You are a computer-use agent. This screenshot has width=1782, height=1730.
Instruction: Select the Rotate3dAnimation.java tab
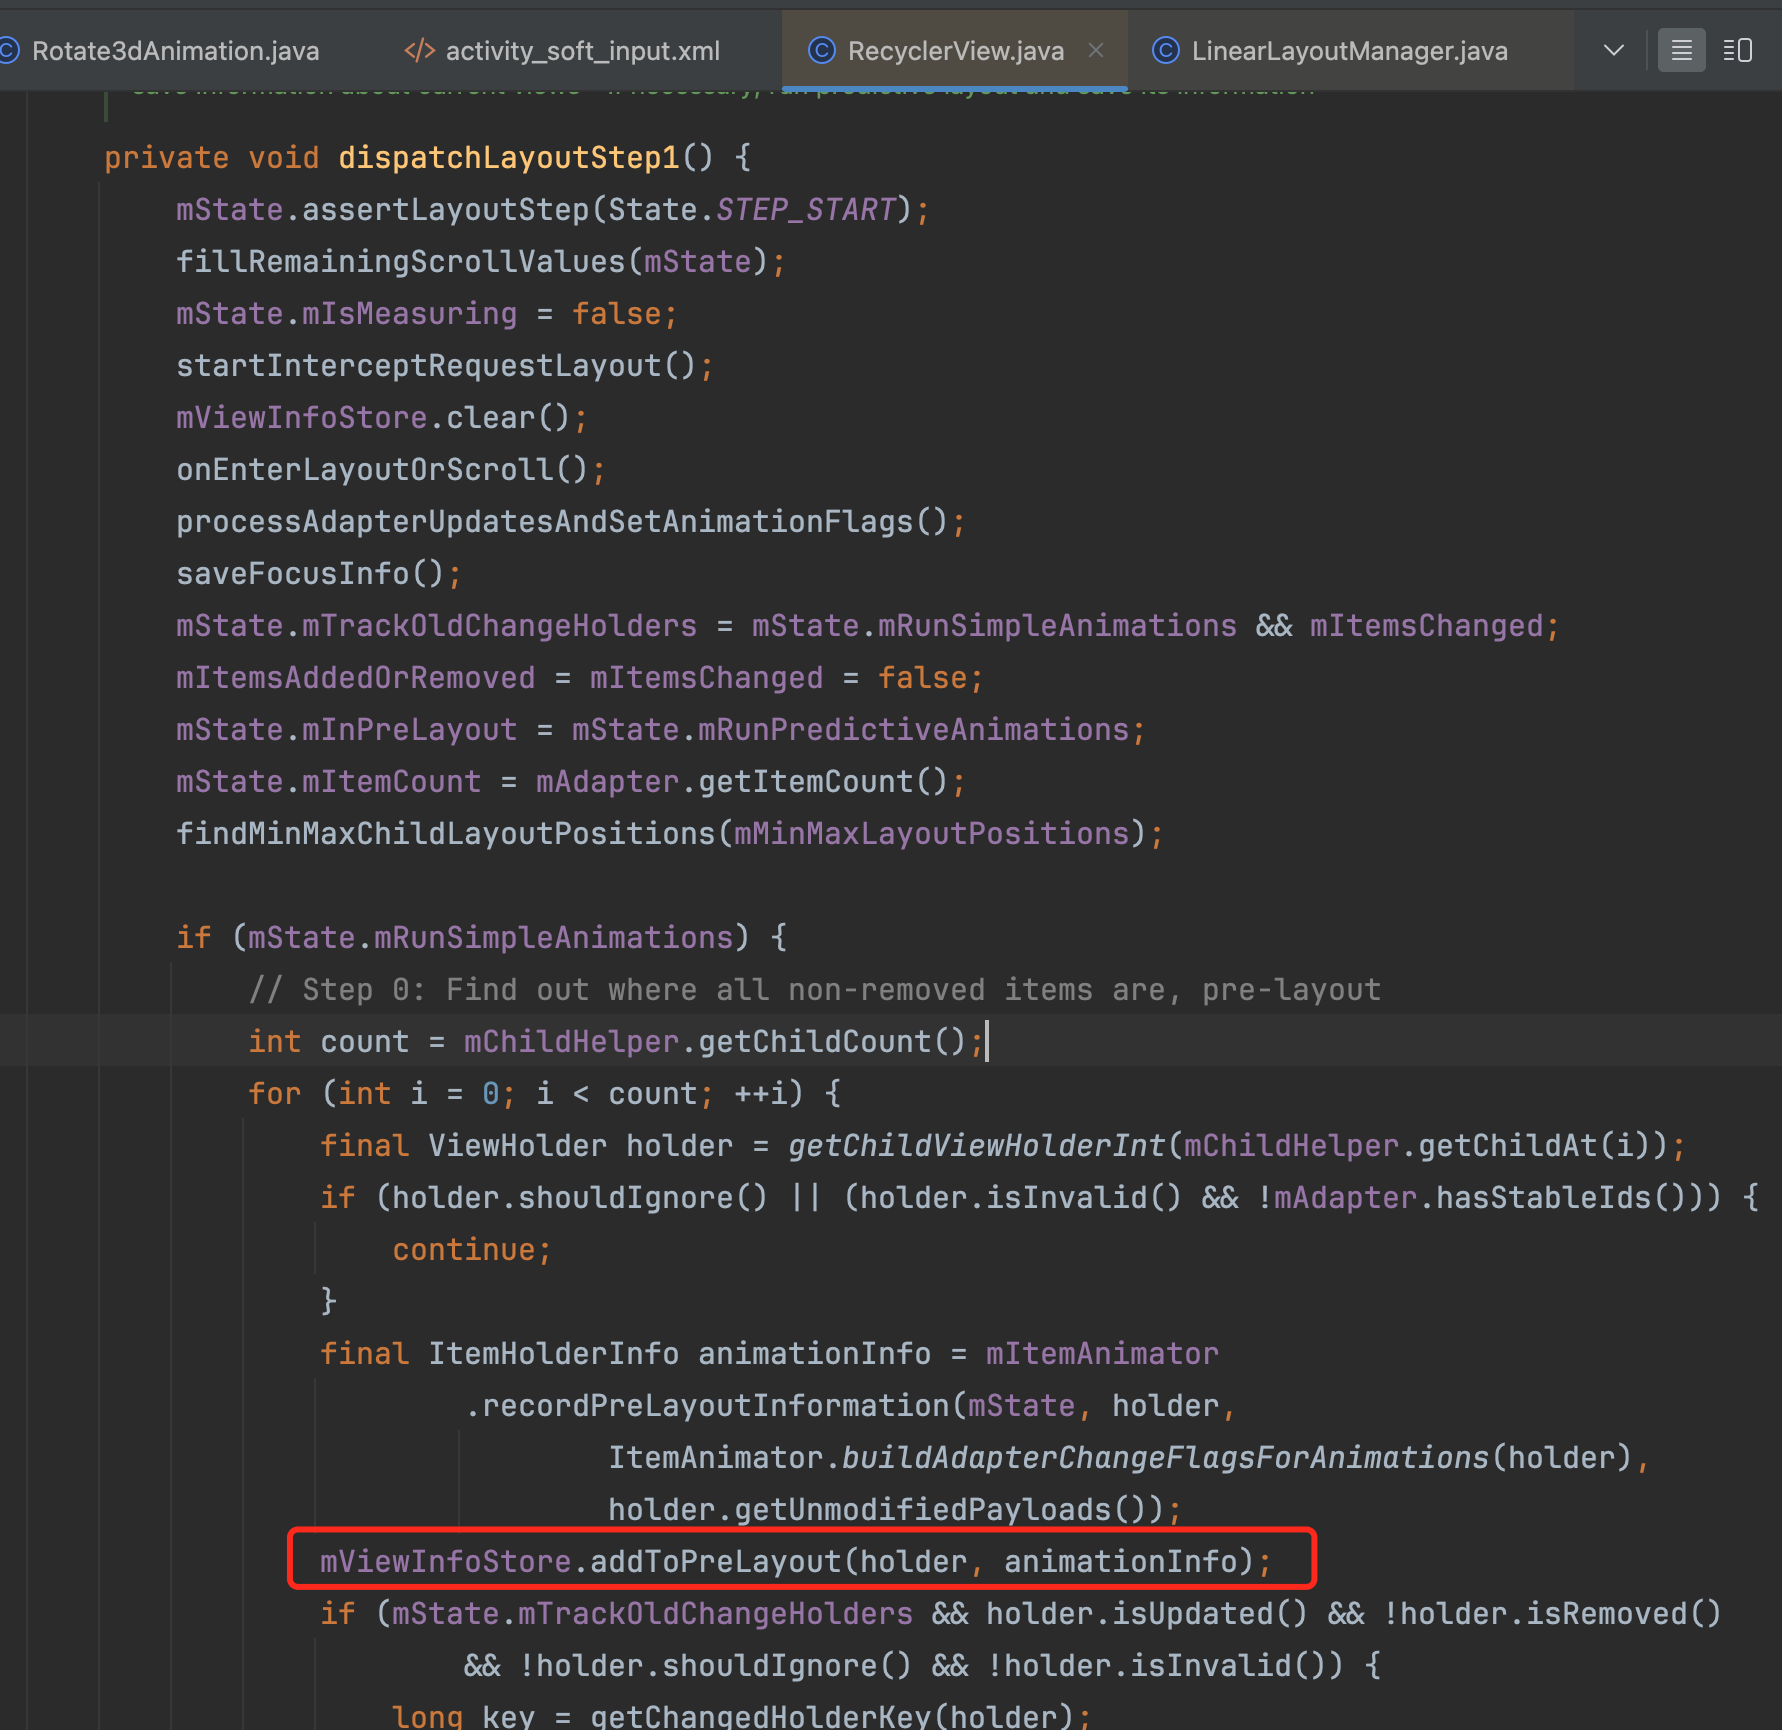[x=175, y=51]
